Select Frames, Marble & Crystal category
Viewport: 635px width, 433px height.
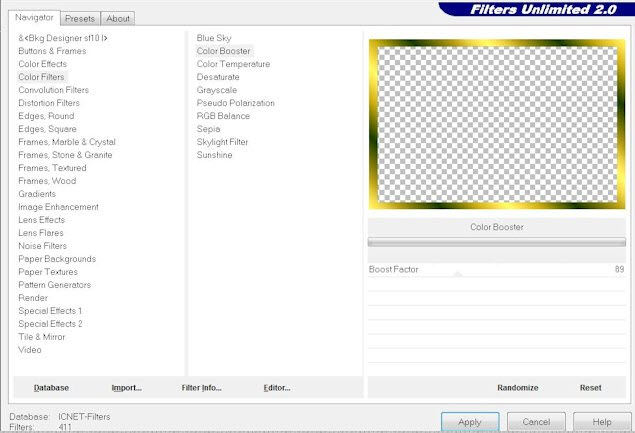67,142
